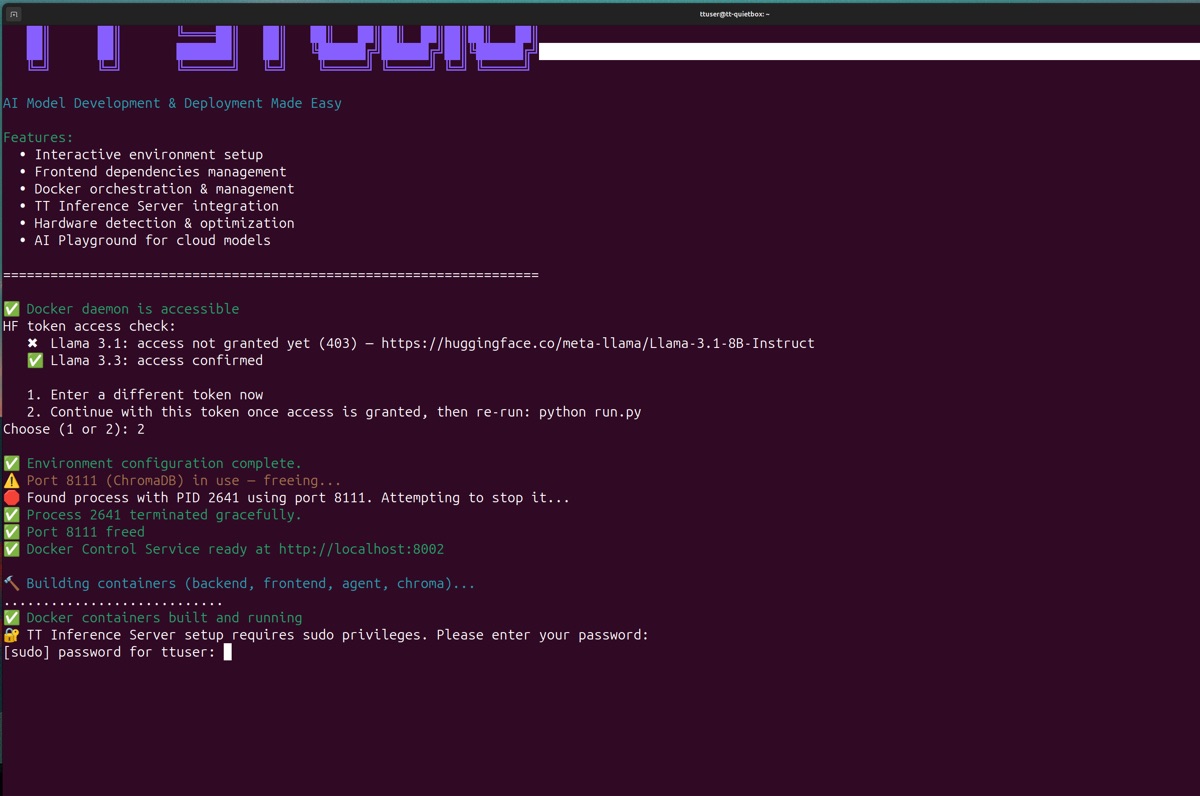Click the check beside Docker containers built and running

coord(11,618)
